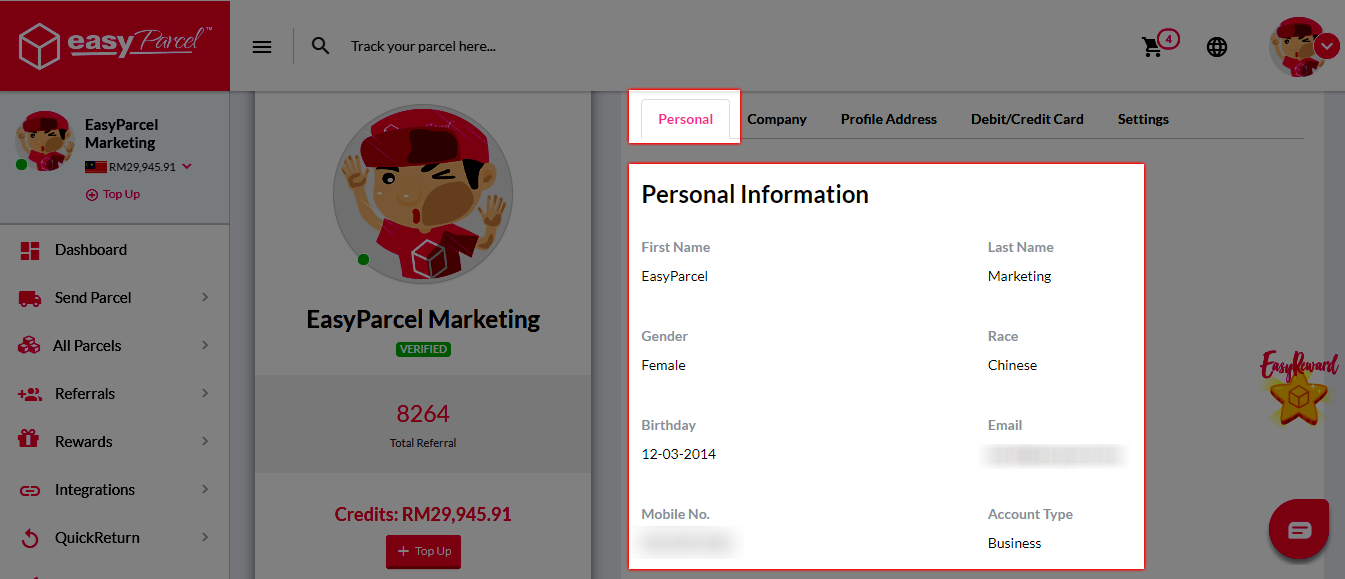Image resolution: width=1345 pixels, height=579 pixels.
Task: Click the QuickReturn arrow icon
Action: [30, 538]
